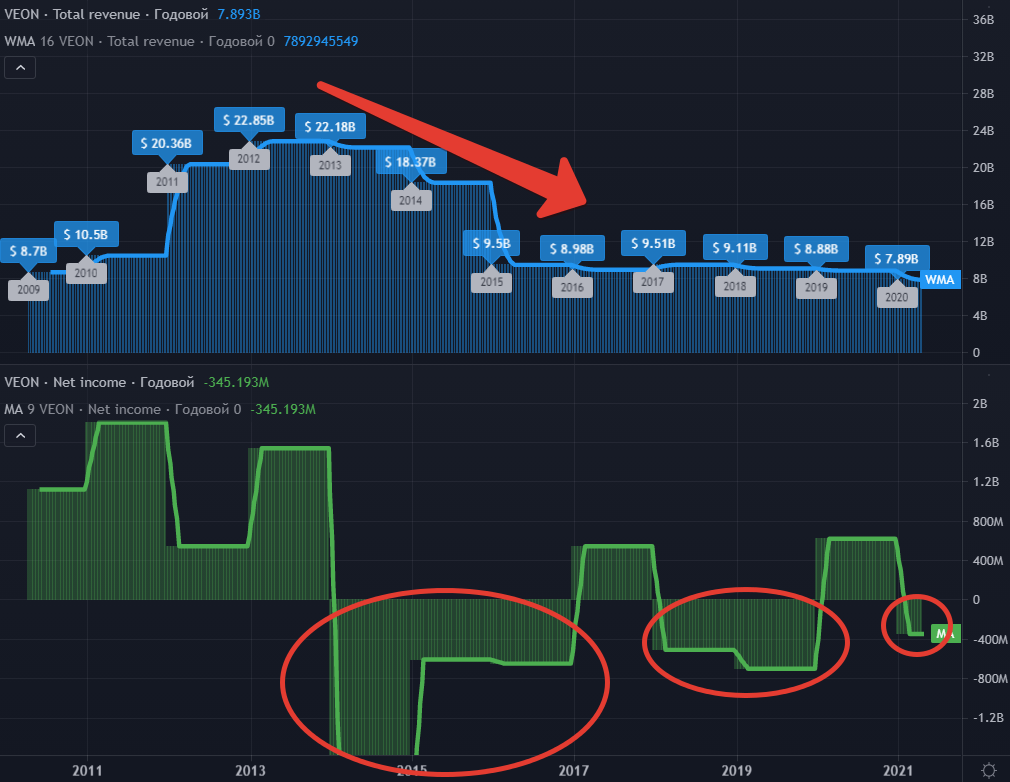Image resolution: width=1010 pixels, height=782 pixels.
Task: Click the VEON Net income legend title
Action: tap(99, 383)
